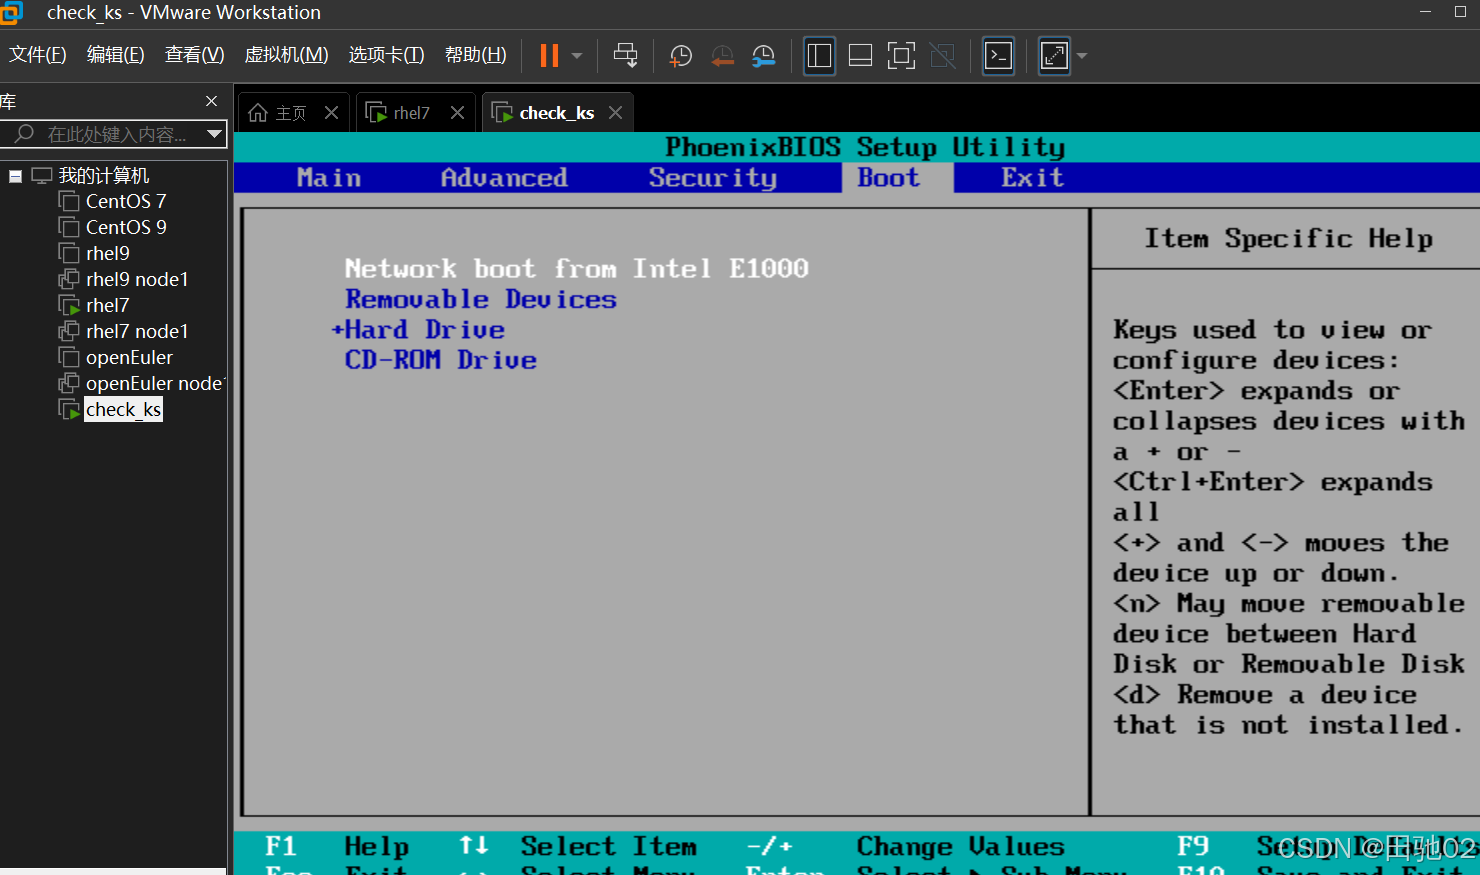Open the stretch display dropdown arrow

[x=1081, y=56]
